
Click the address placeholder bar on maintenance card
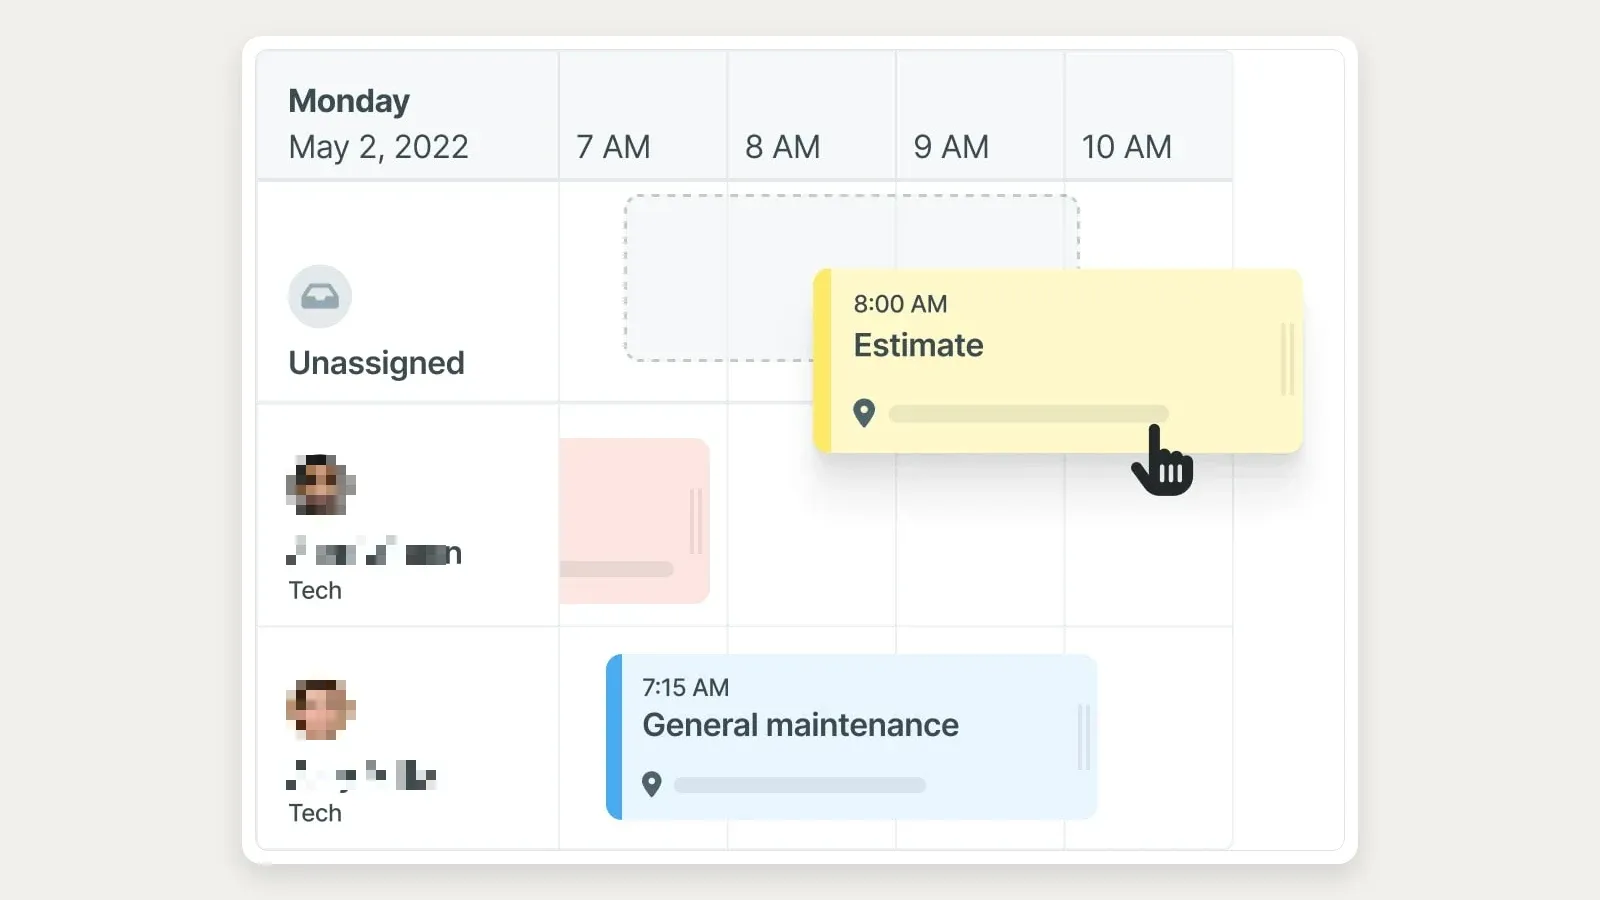pos(800,785)
